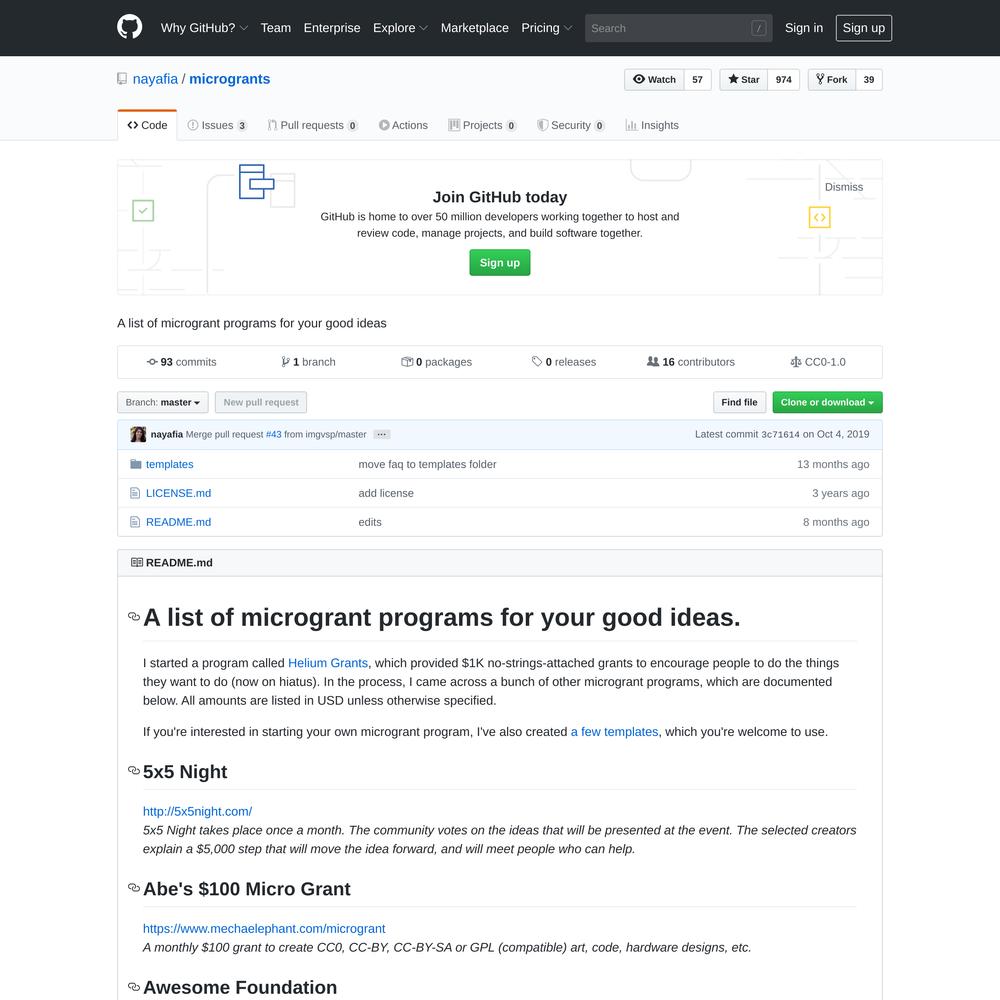The width and height of the screenshot is (1000, 1000).
Task: View the 57 watchers count
Action: (698, 80)
